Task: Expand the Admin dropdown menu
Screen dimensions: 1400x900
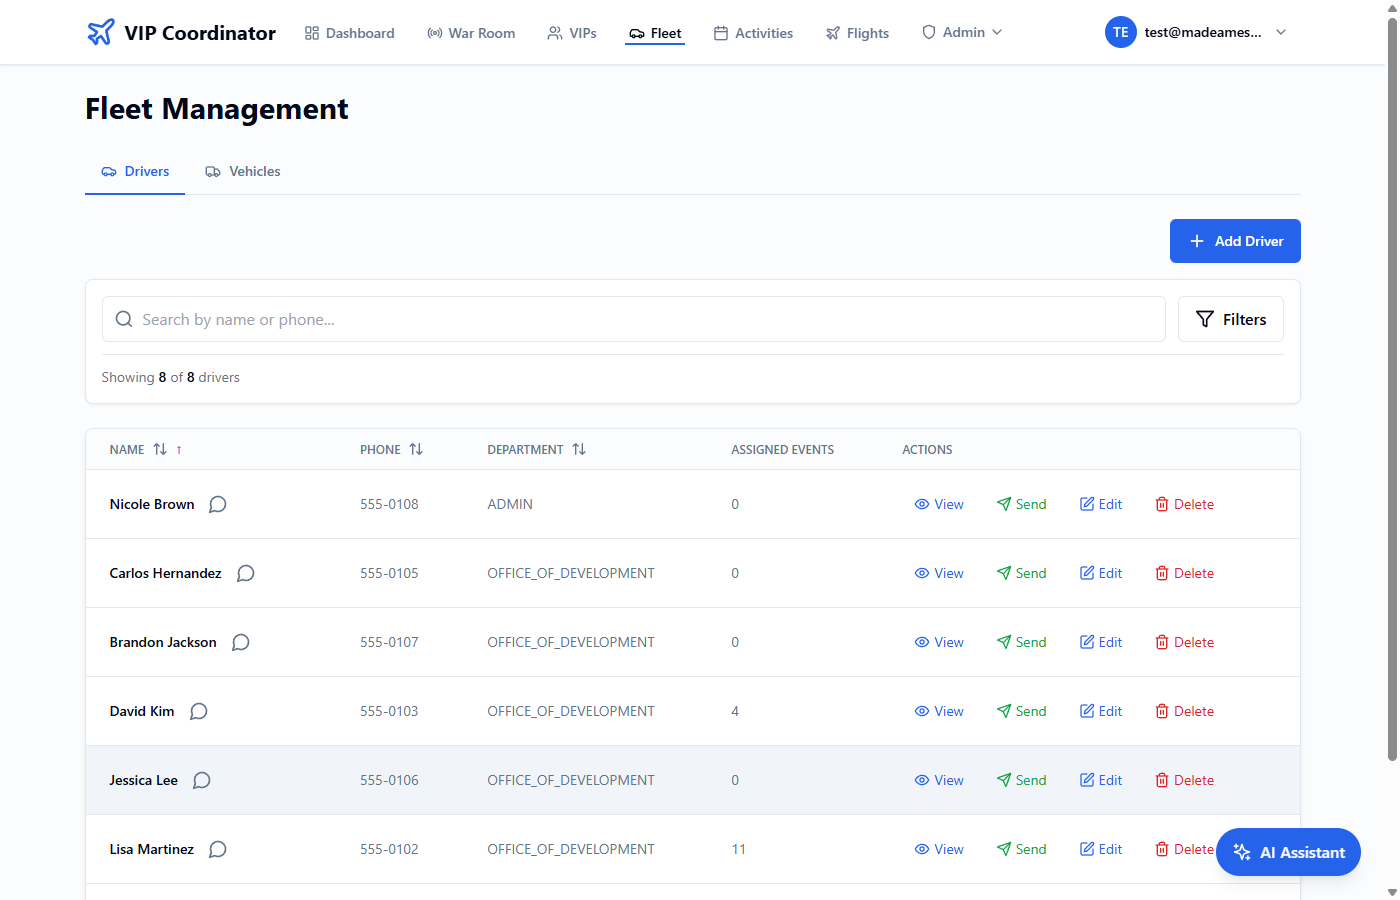Action: [x=962, y=32]
